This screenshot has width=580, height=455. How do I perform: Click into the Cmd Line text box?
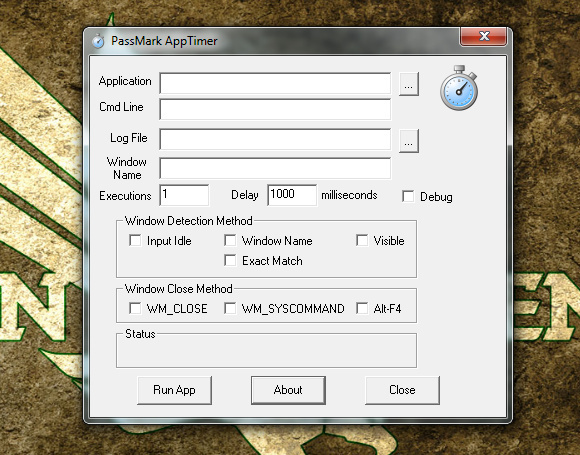pyautogui.click(x=275, y=109)
